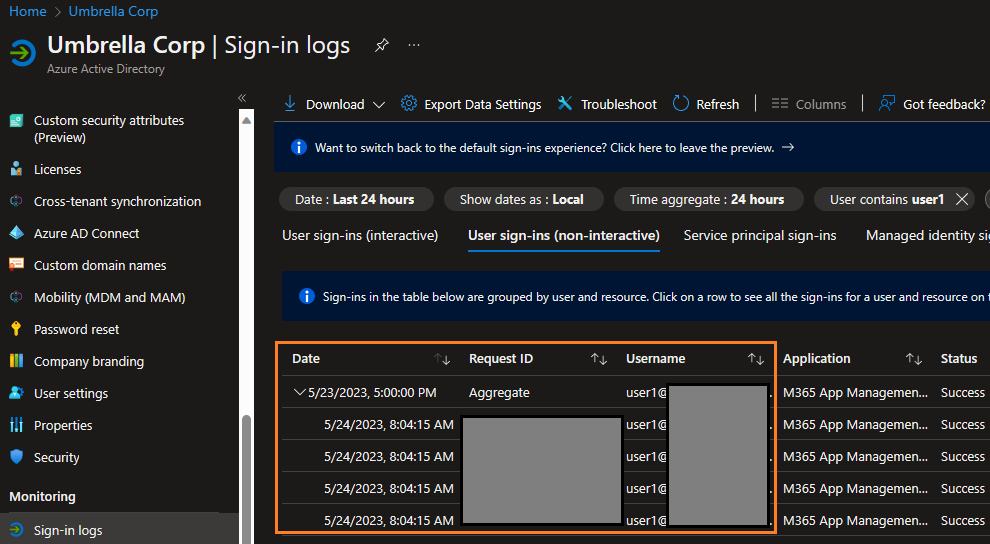This screenshot has width=990, height=544.
Task: Click the Password reset key icon
Action: point(16,329)
